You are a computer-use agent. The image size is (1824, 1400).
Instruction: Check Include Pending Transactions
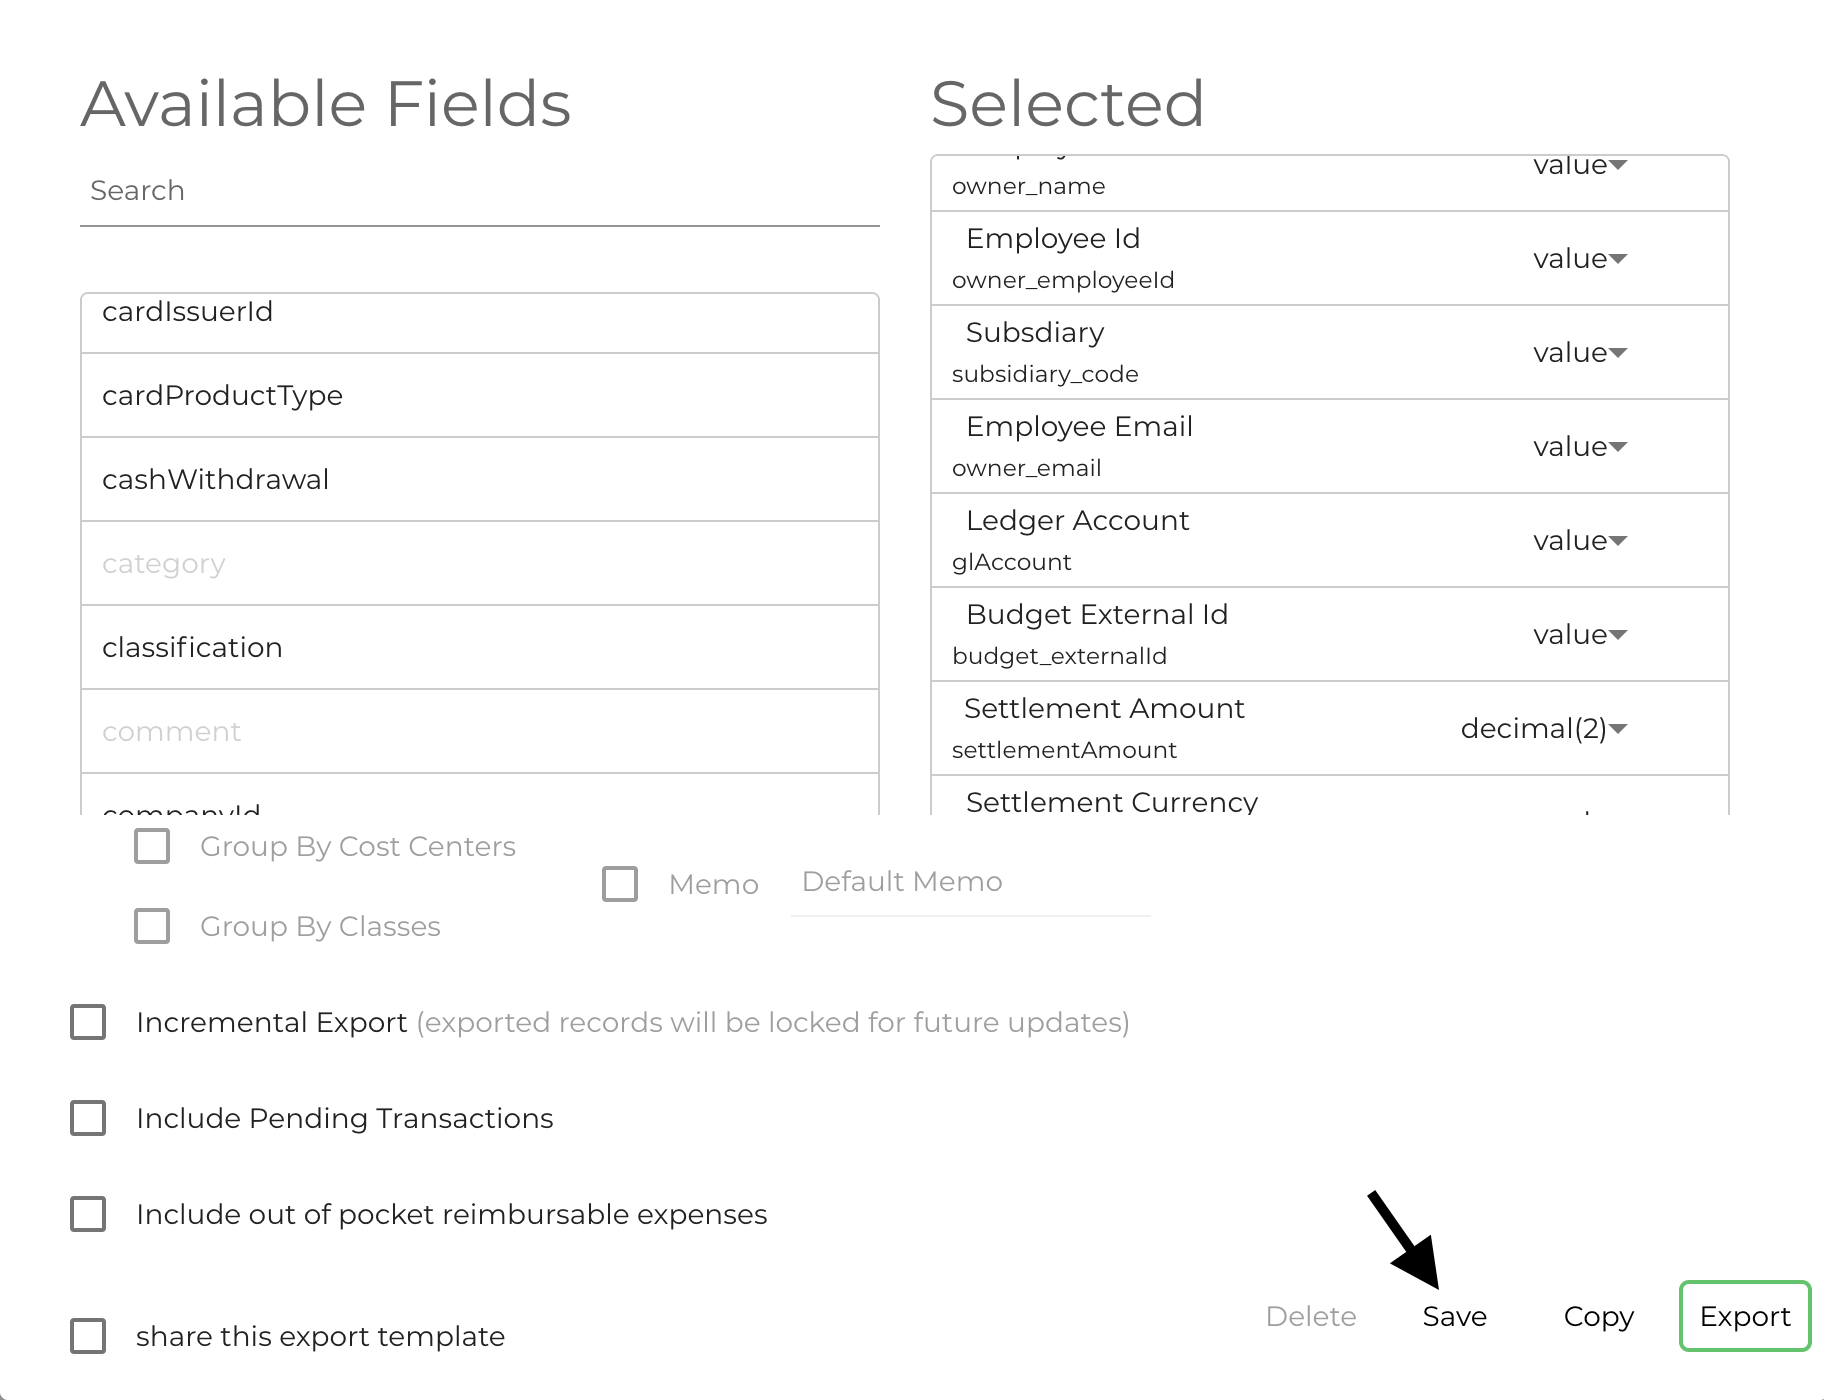tap(88, 1118)
